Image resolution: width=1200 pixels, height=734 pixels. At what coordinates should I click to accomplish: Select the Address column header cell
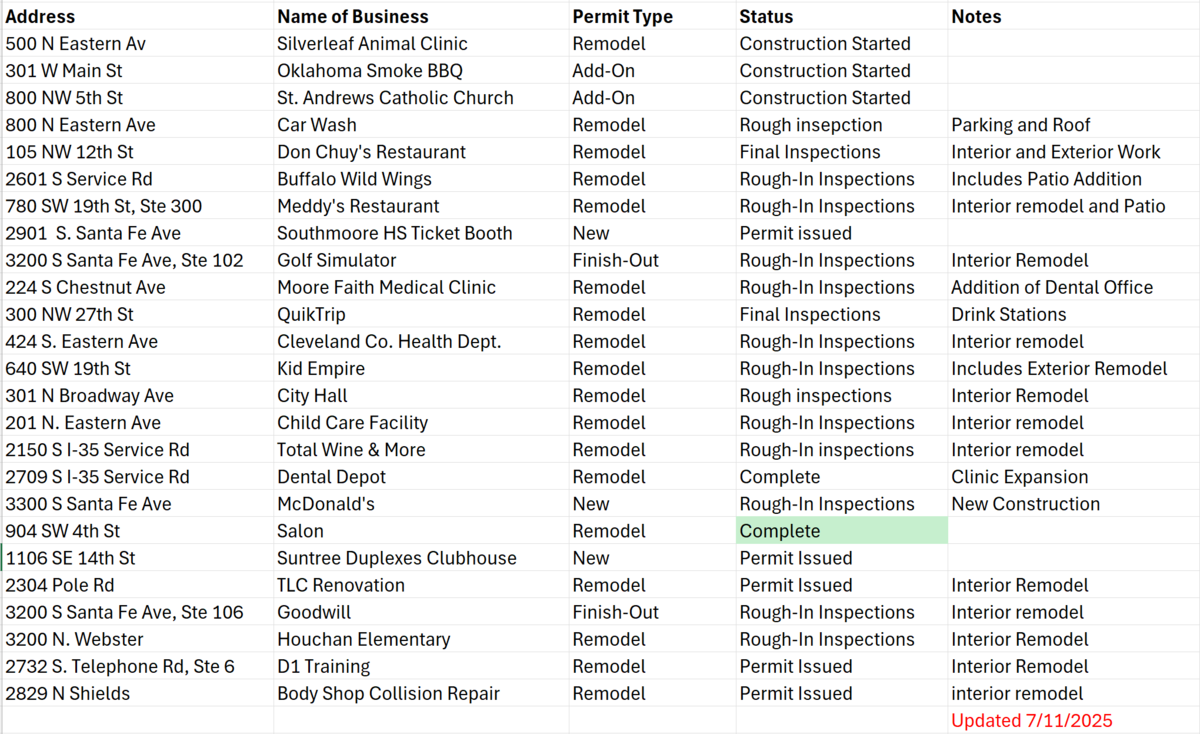click(137, 16)
